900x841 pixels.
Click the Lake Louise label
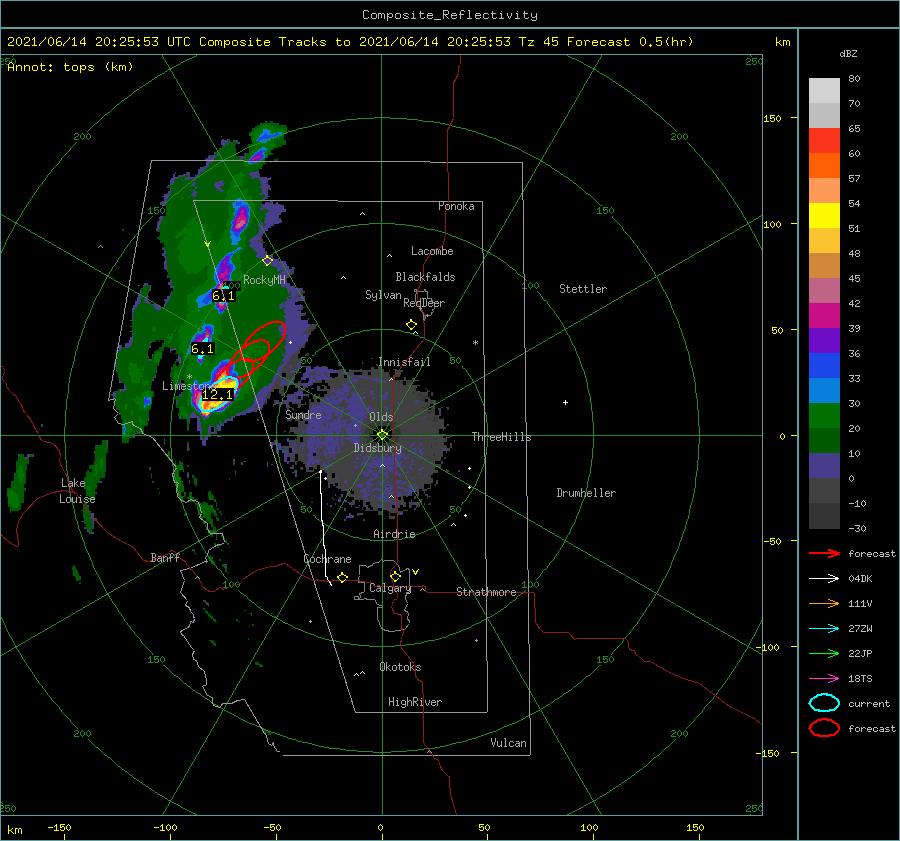pos(77,491)
